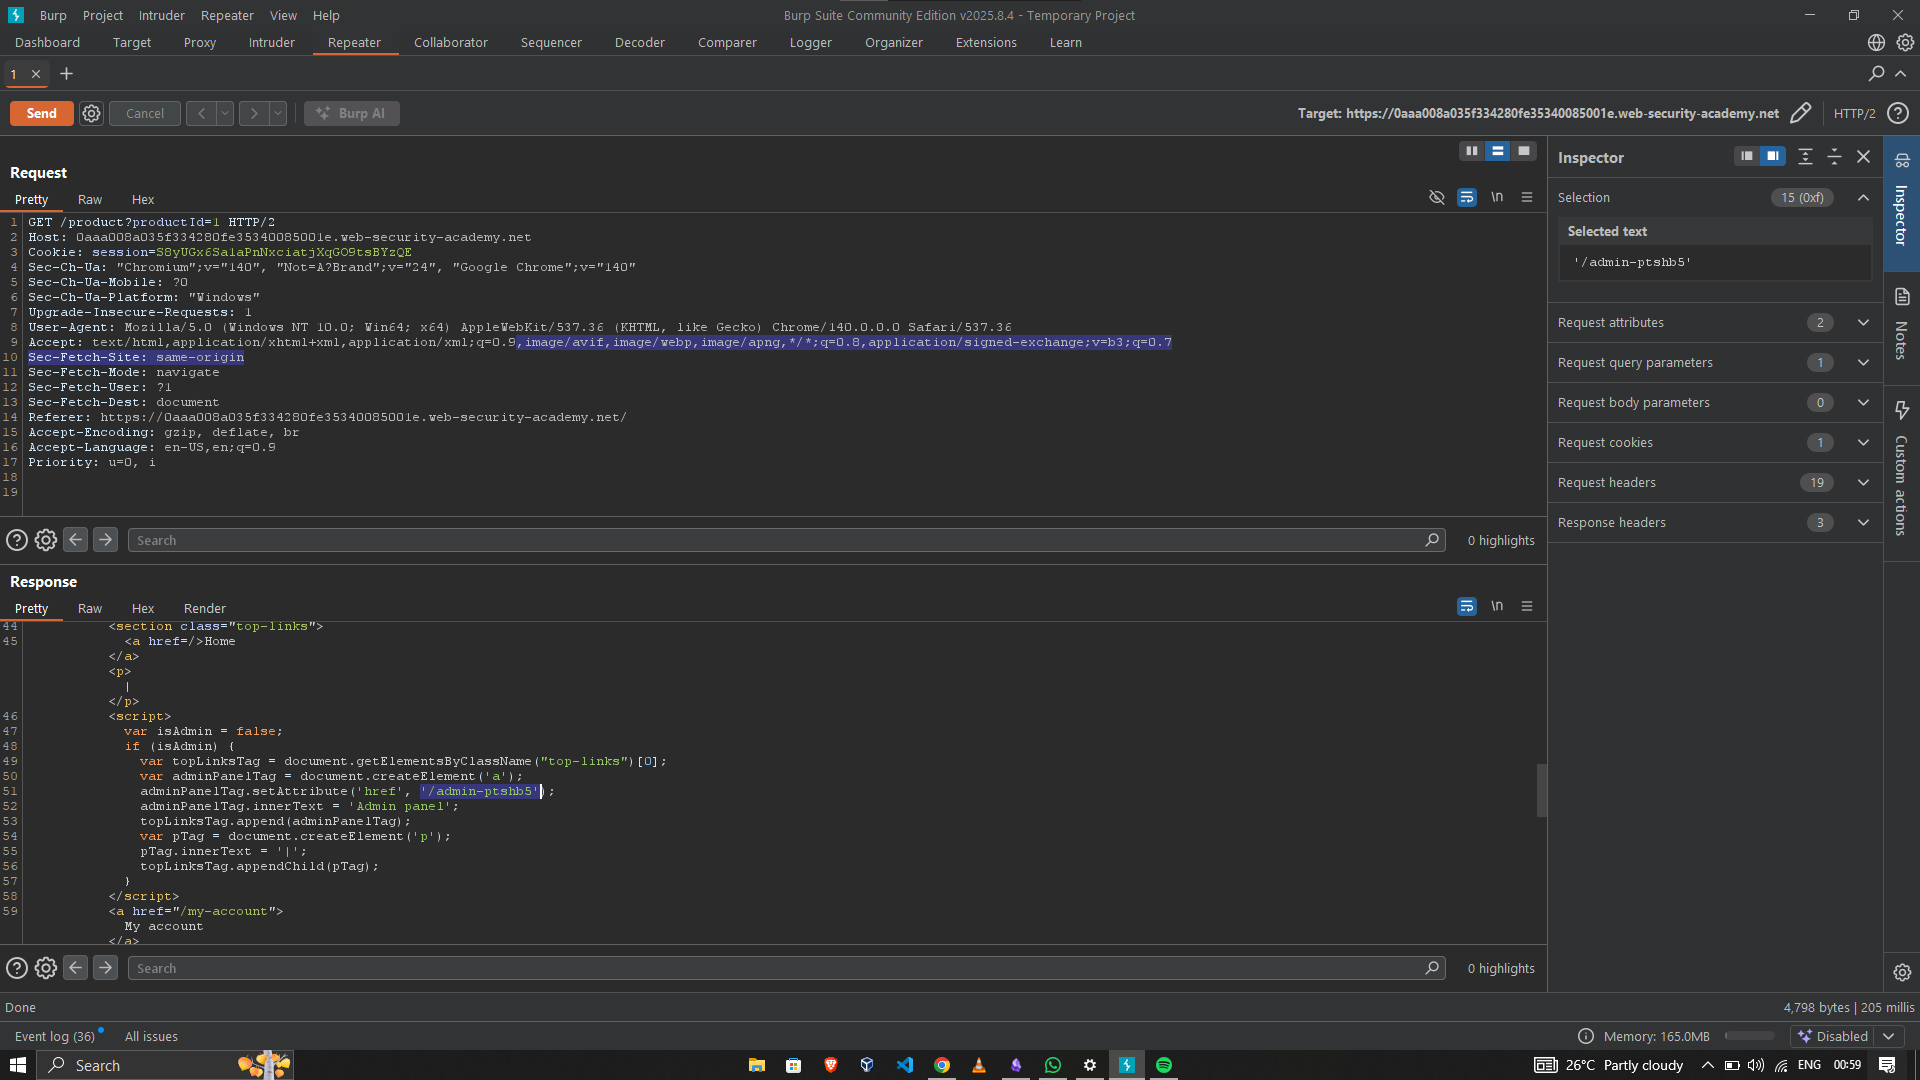The width and height of the screenshot is (1920, 1080).
Task: Close the Inspector panel
Action: 1863,157
